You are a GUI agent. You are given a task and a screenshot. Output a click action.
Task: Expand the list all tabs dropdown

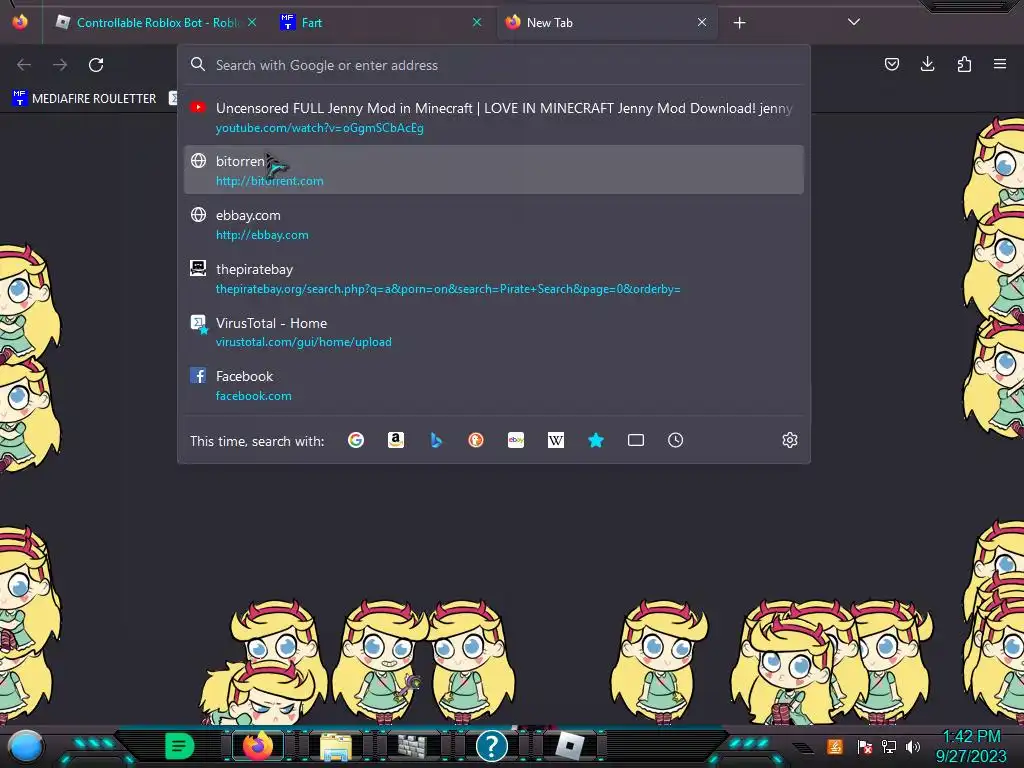tap(854, 22)
